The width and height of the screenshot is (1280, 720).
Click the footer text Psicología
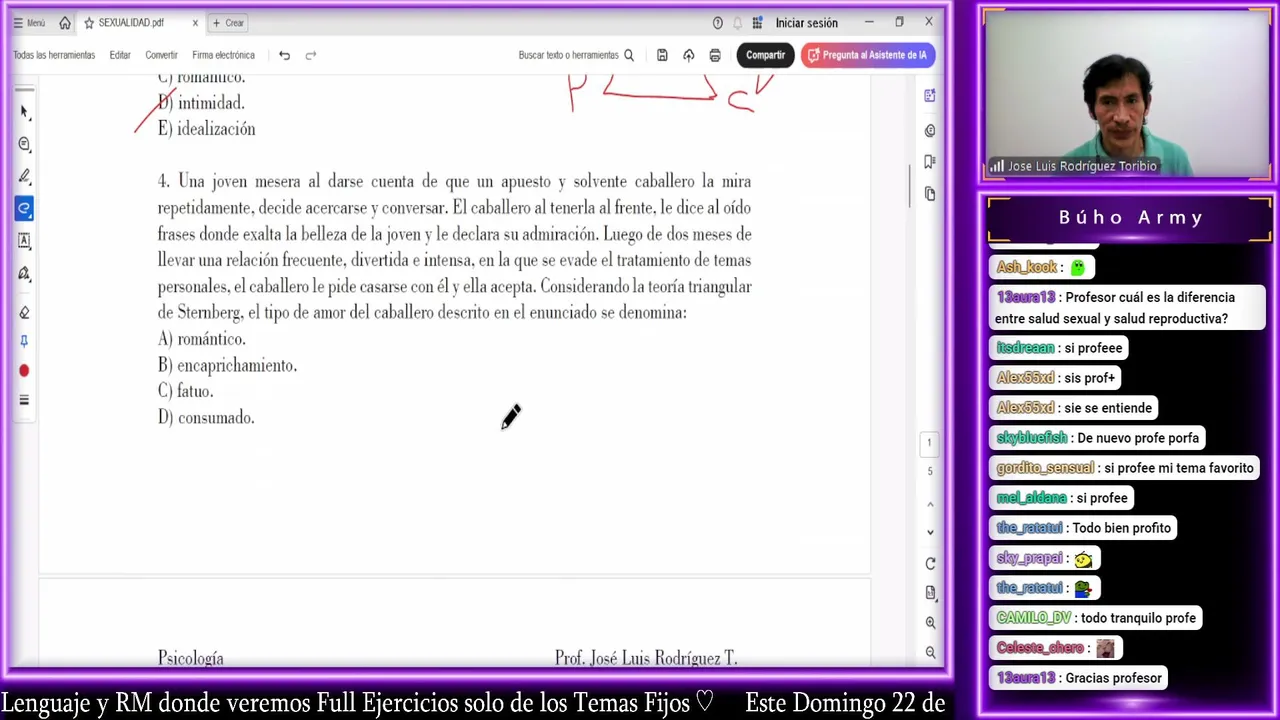pyautogui.click(x=190, y=658)
